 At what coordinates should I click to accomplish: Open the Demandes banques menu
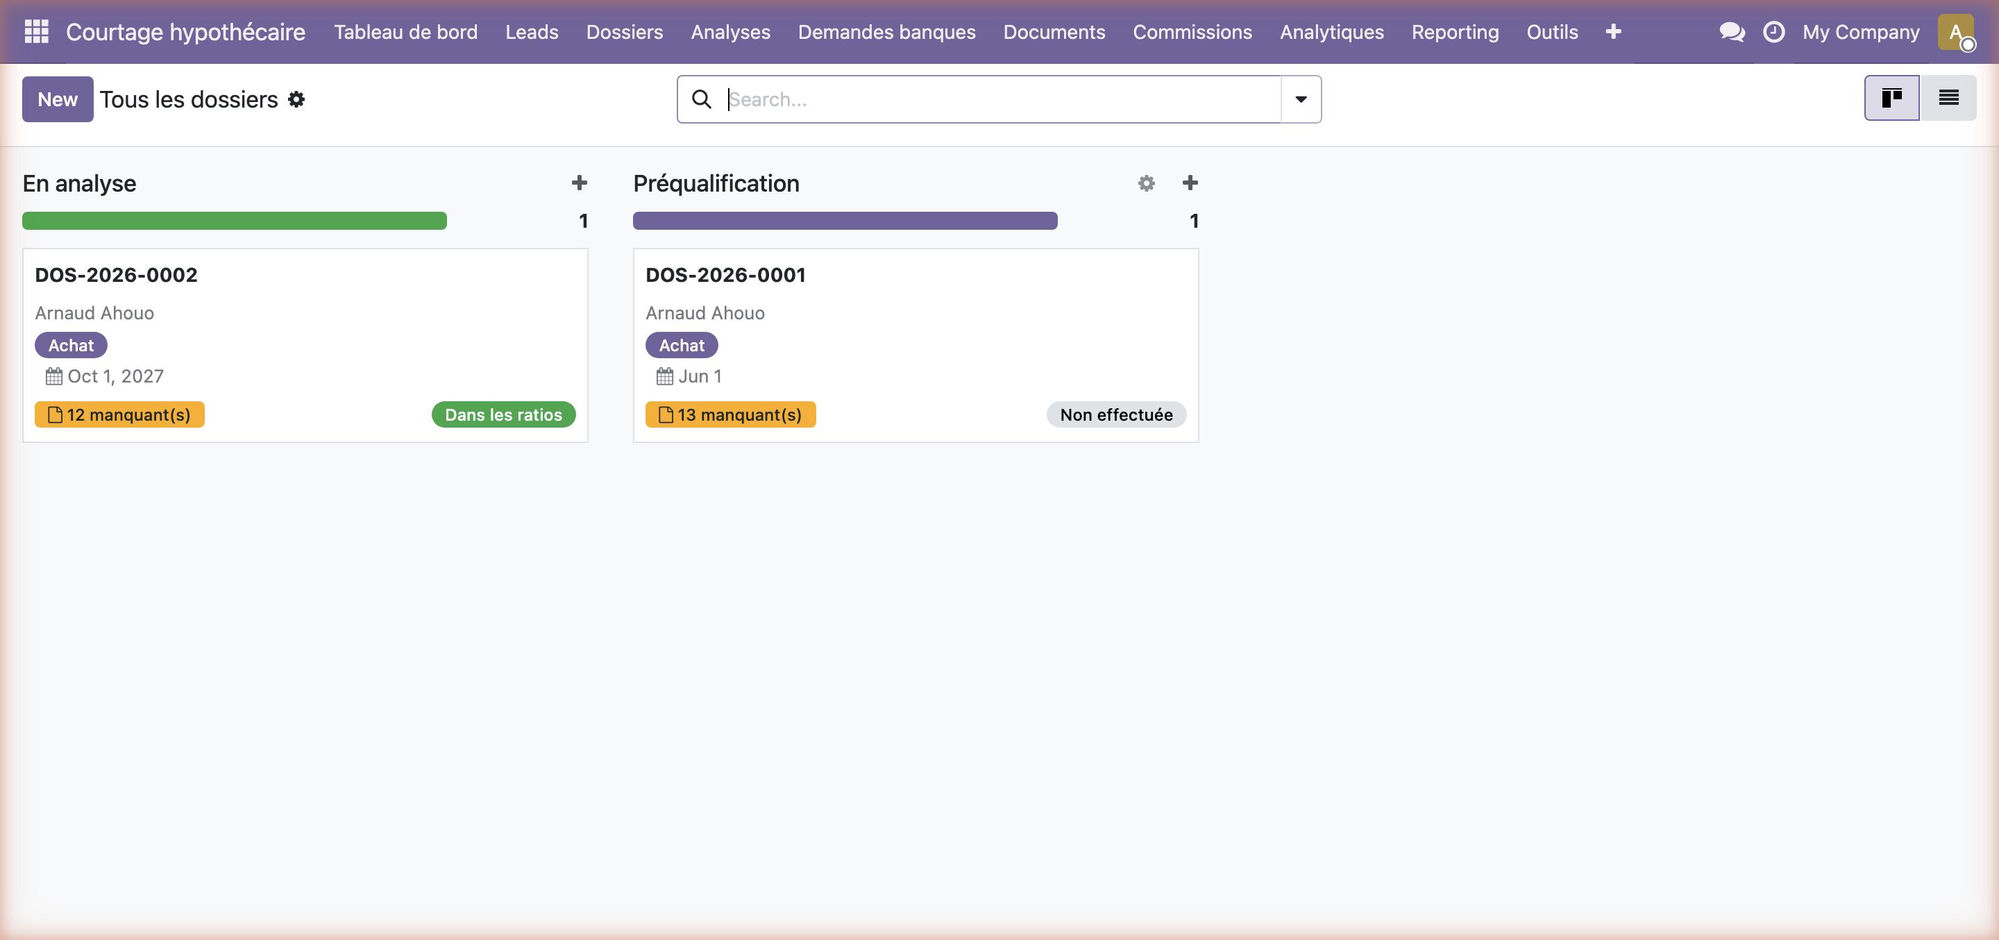[x=887, y=32]
